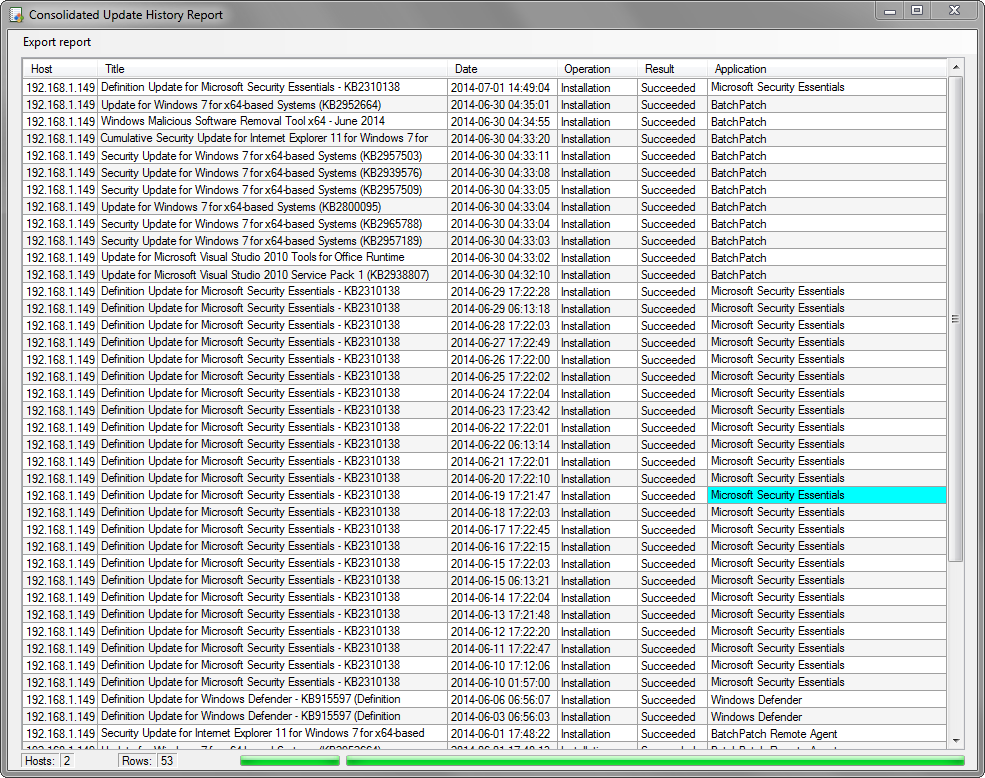Click the vertical scrollbar thumb
The image size is (985, 778).
pyautogui.click(x=955, y=319)
